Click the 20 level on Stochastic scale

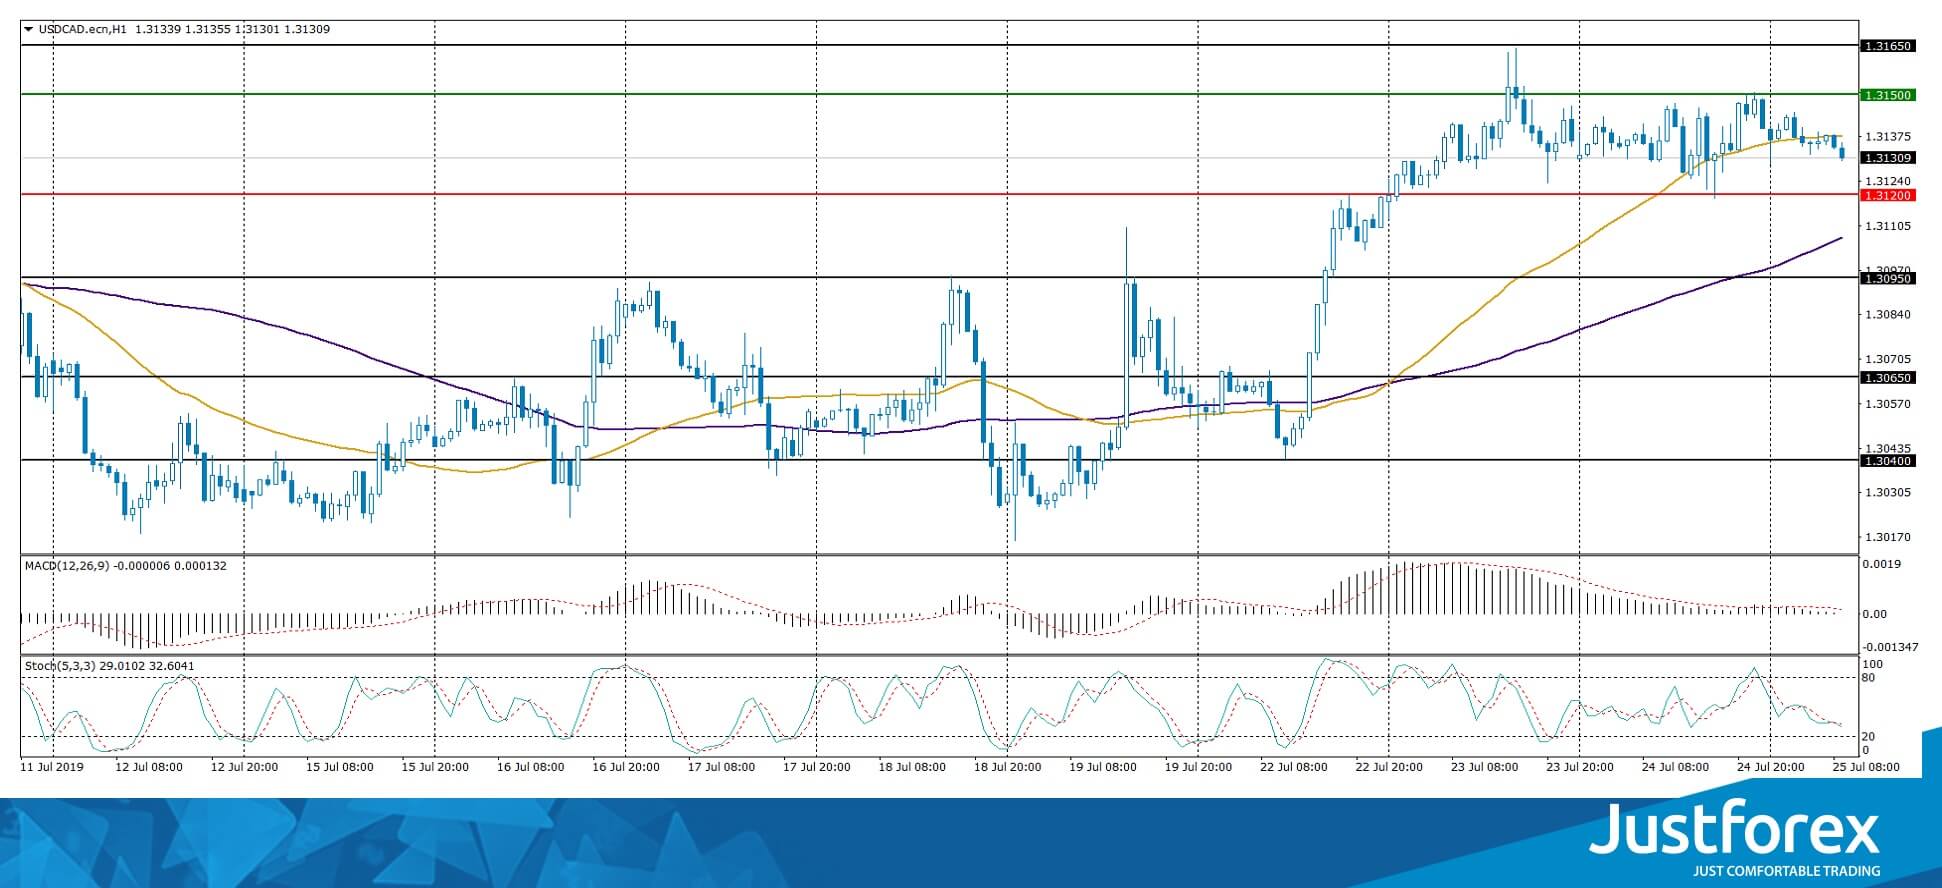(x=1870, y=737)
